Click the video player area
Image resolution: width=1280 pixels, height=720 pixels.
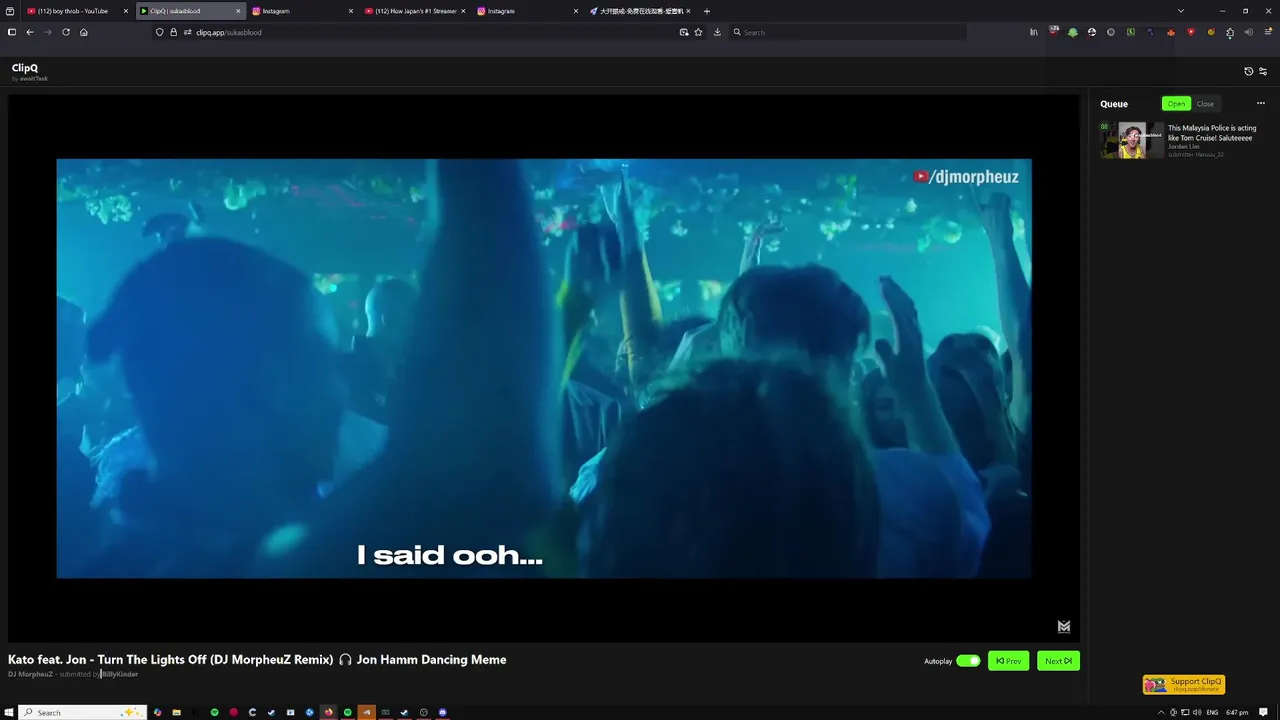544,368
